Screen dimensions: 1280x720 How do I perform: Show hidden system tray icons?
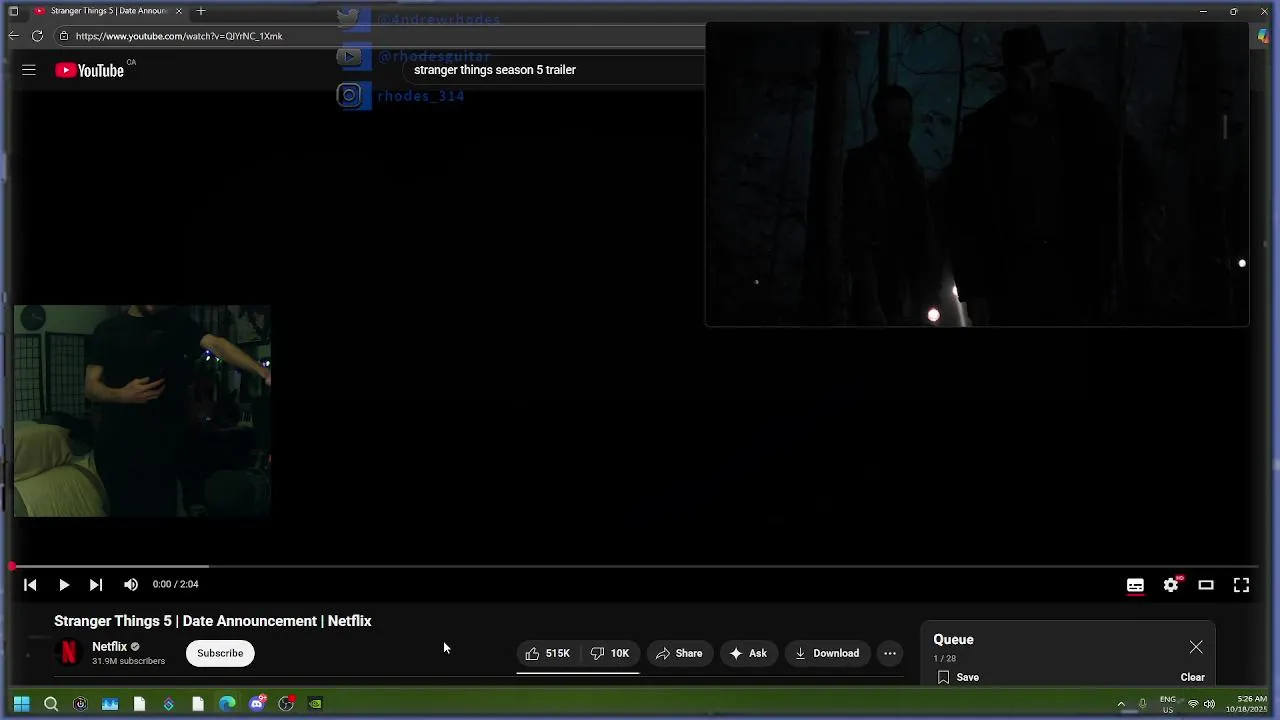[x=1121, y=704]
